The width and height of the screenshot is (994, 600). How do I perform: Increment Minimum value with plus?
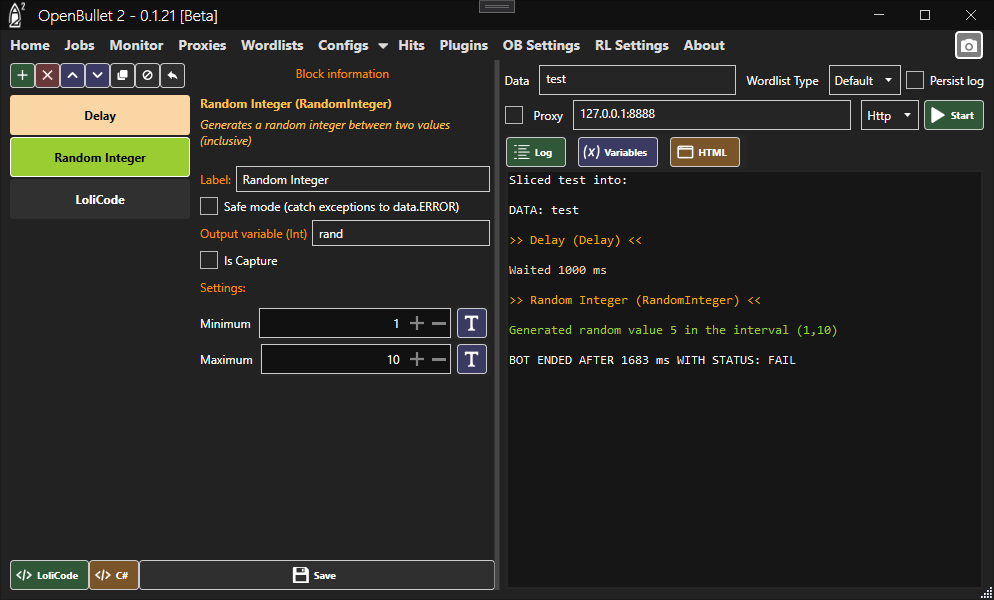416,323
